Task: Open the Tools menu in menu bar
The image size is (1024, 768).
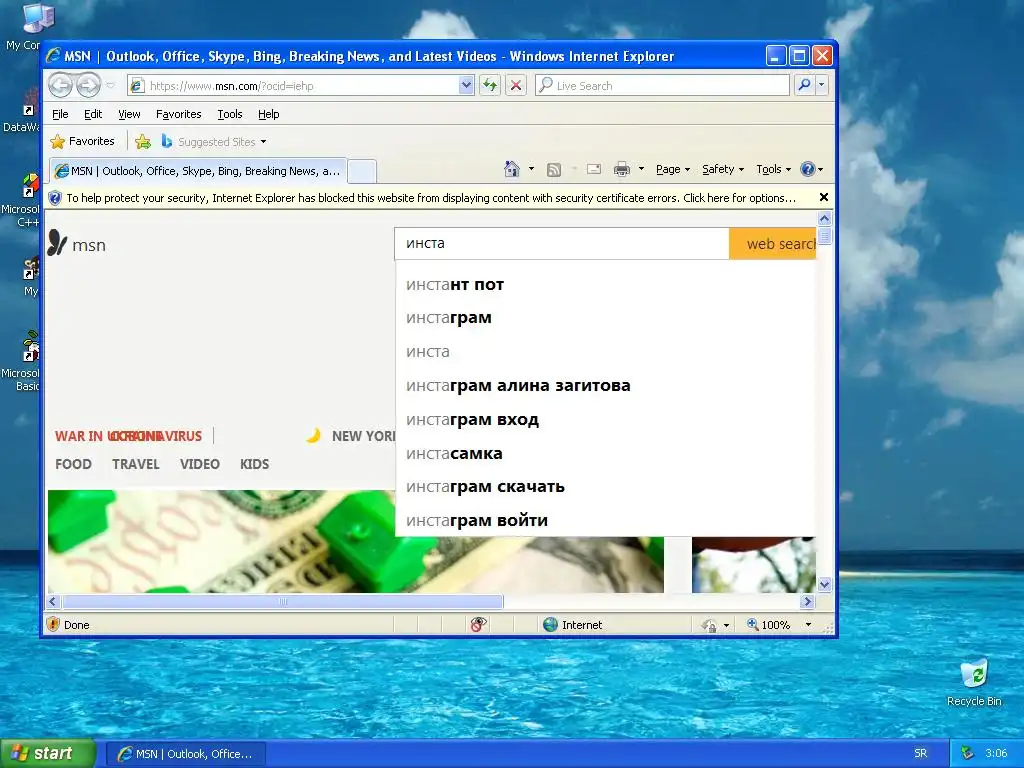Action: [230, 114]
